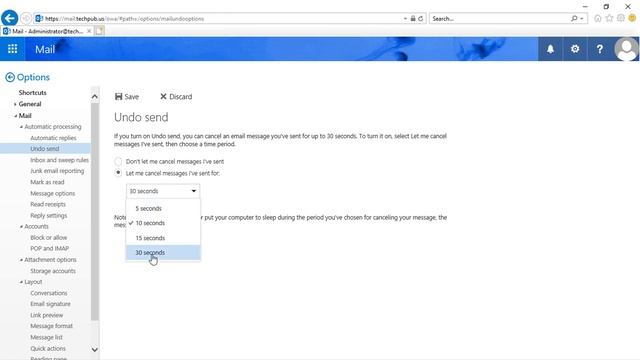Open Link preview settings
The image size is (640, 360).
point(47,315)
